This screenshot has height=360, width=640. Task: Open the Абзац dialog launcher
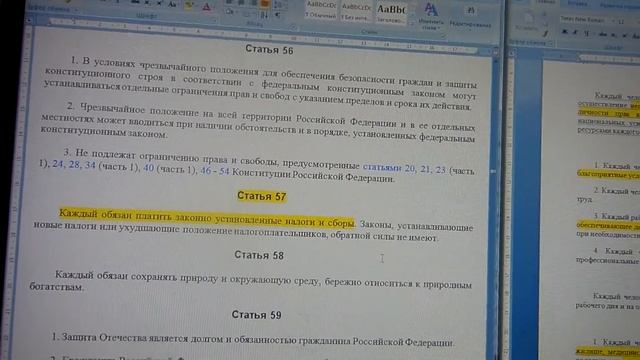coord(293,27)
